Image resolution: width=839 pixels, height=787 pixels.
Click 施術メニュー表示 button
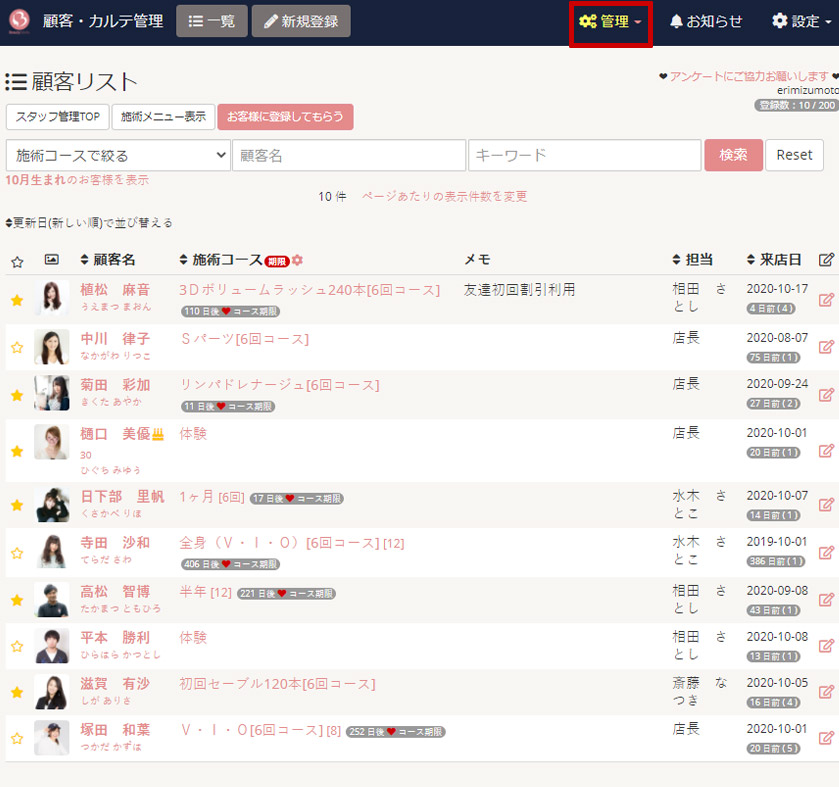coord(163,117)
